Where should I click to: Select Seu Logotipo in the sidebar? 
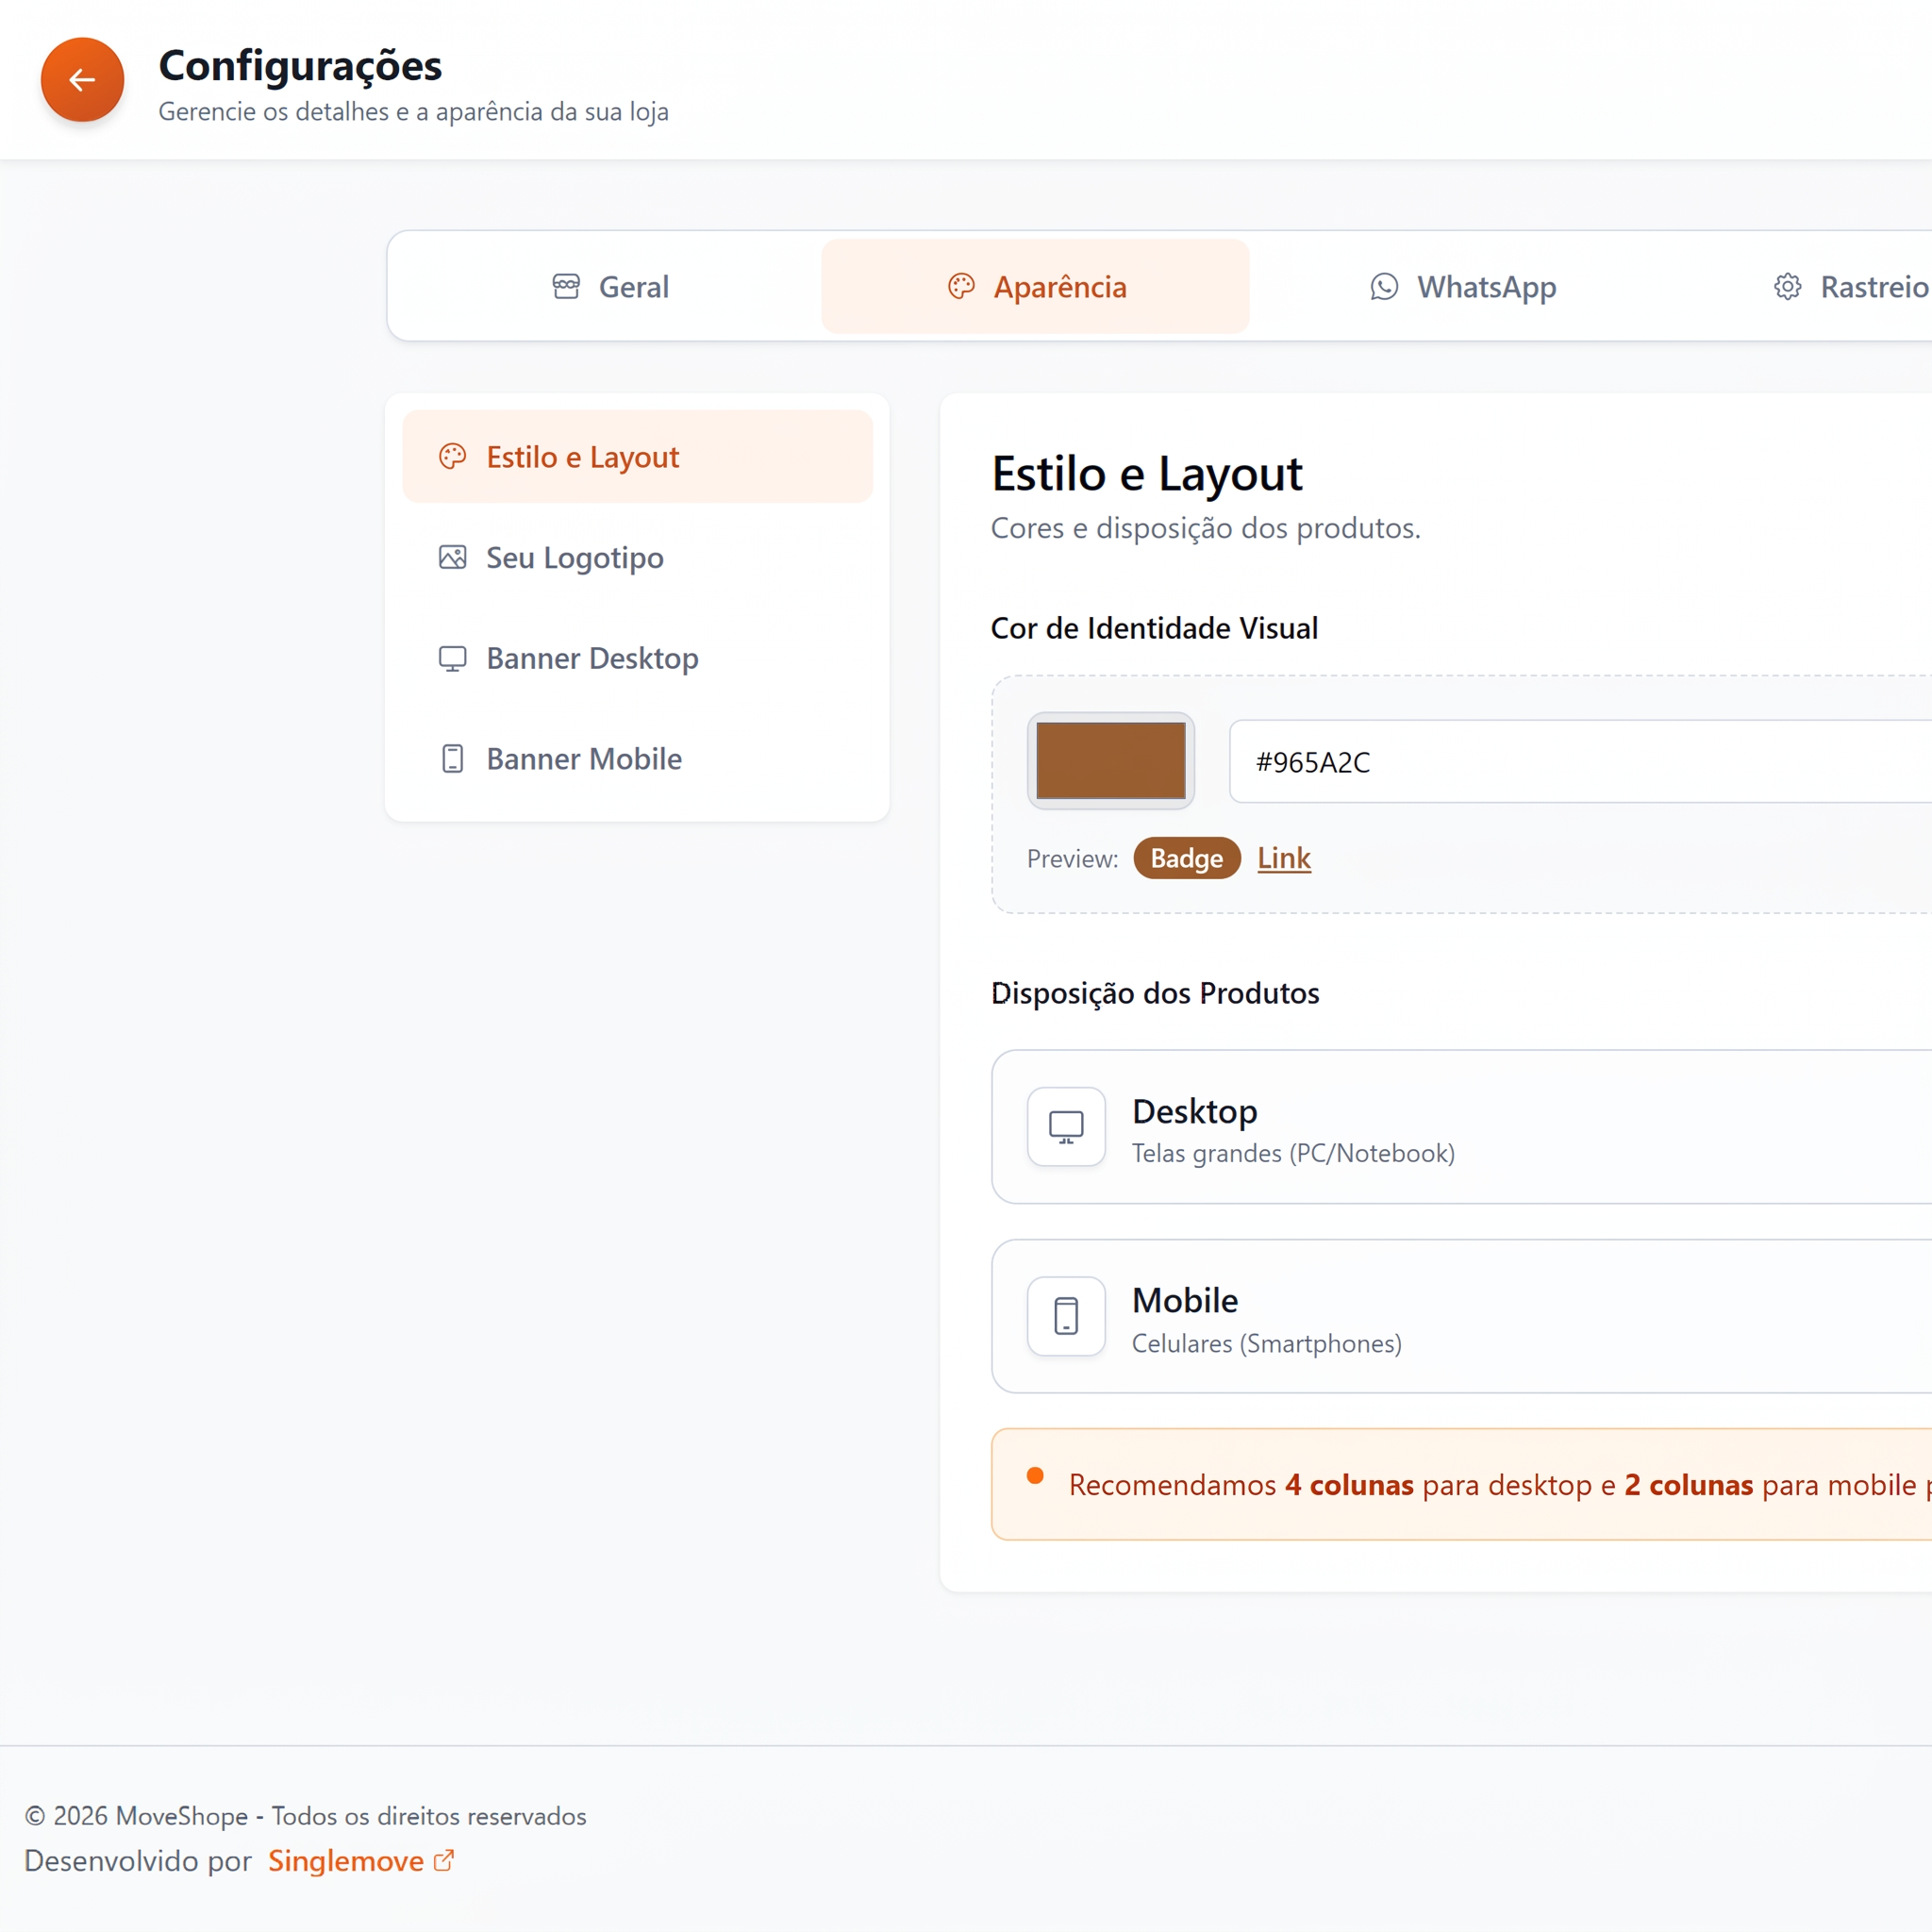pyautogui.click(x=638, y=558)
